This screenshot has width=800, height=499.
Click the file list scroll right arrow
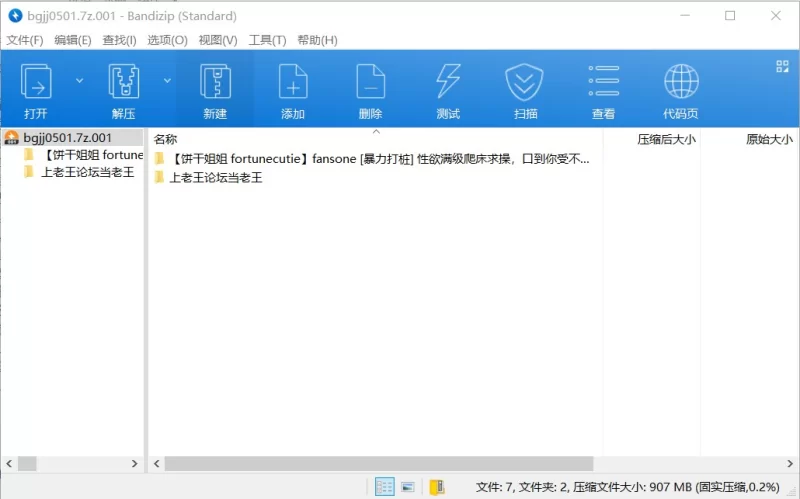[790, 463]
